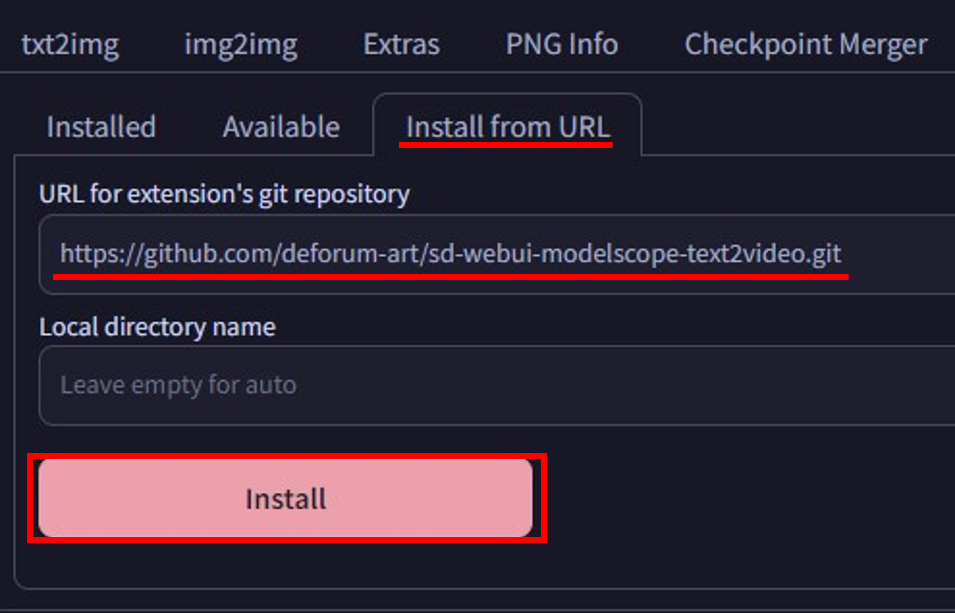
Task: Focus the extension git repository URL field
Action: [900, 255]
